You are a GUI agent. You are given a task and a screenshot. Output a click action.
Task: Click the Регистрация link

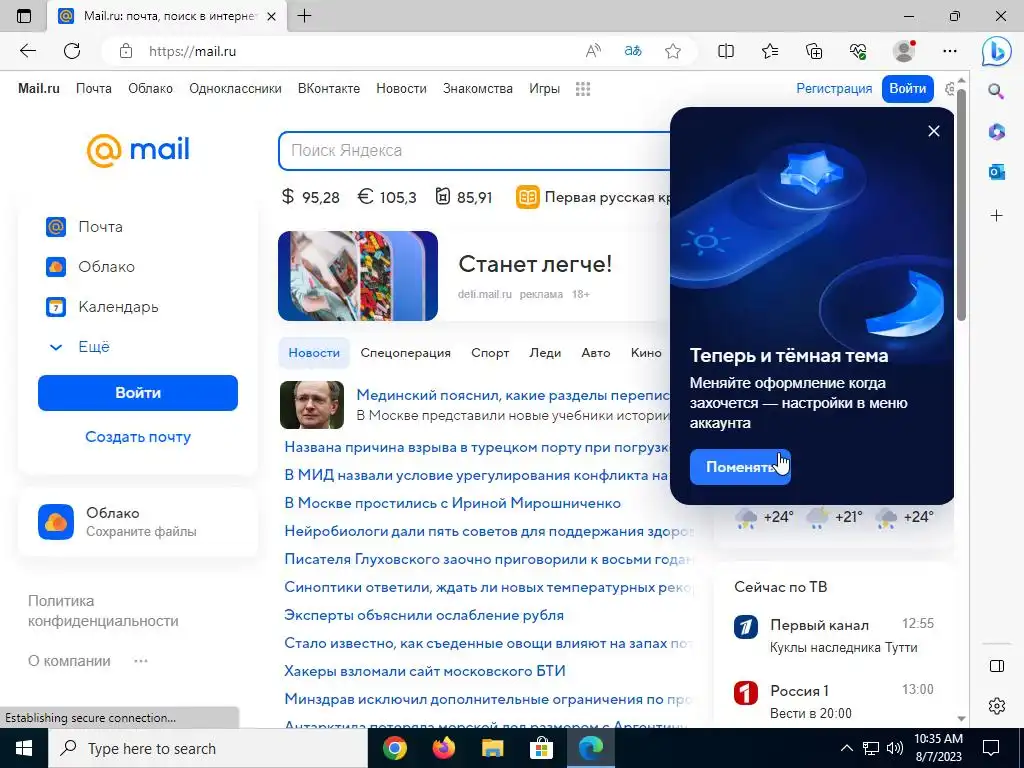pyautogui.click(x=834, y=89)
